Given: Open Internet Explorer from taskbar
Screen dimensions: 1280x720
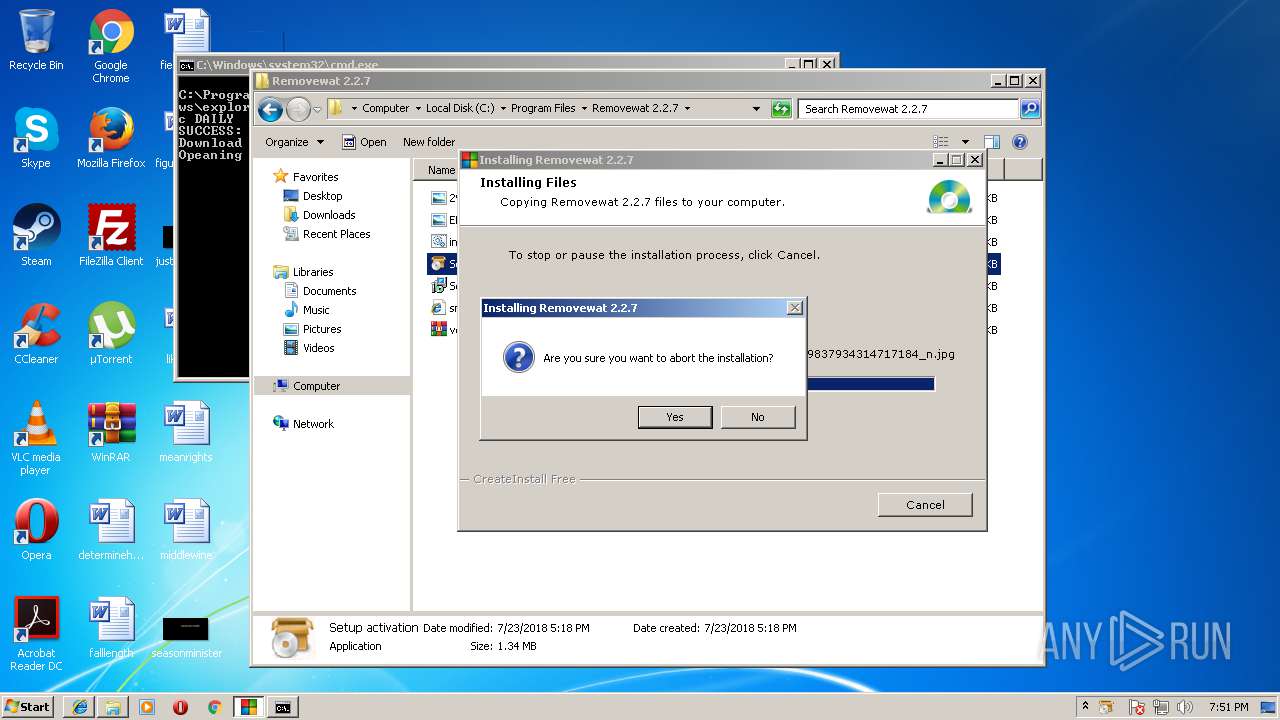Looking at the screenshot, I should 79,707.
